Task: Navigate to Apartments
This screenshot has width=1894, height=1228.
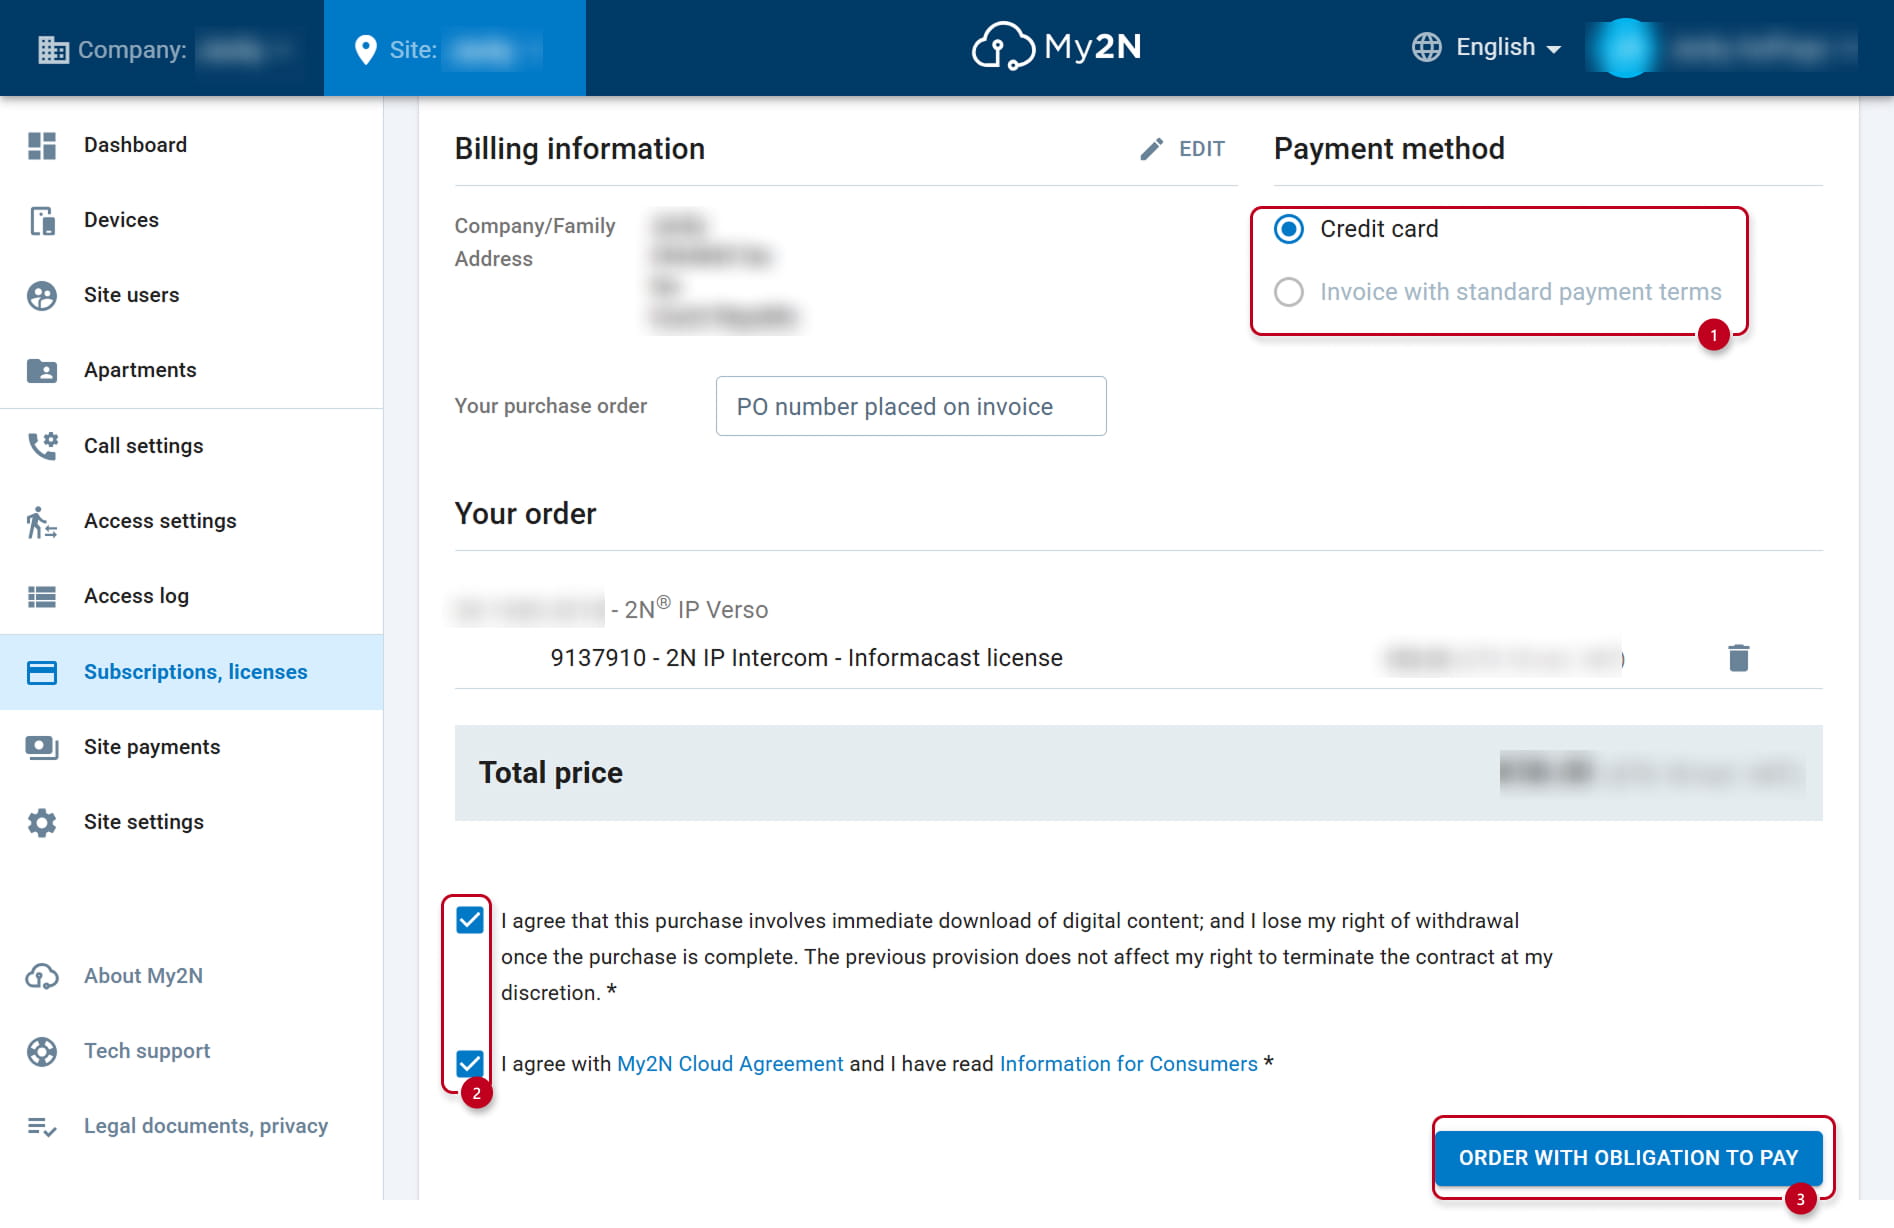Action: click(191, 370)
